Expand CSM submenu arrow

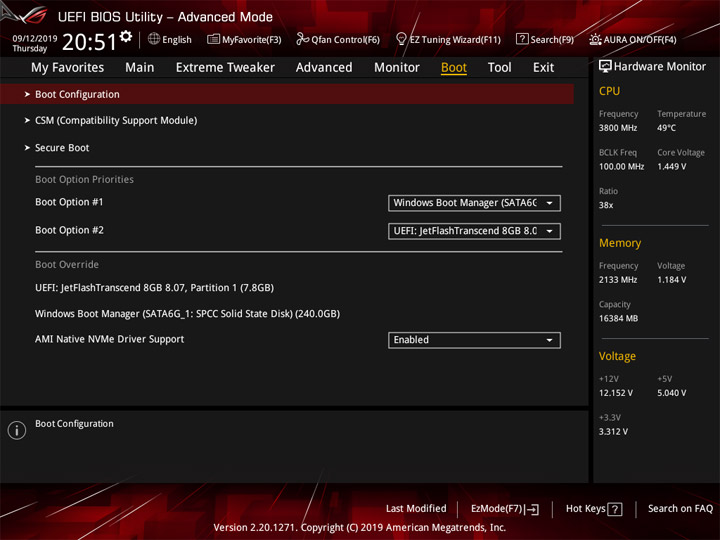coord(27,120)
